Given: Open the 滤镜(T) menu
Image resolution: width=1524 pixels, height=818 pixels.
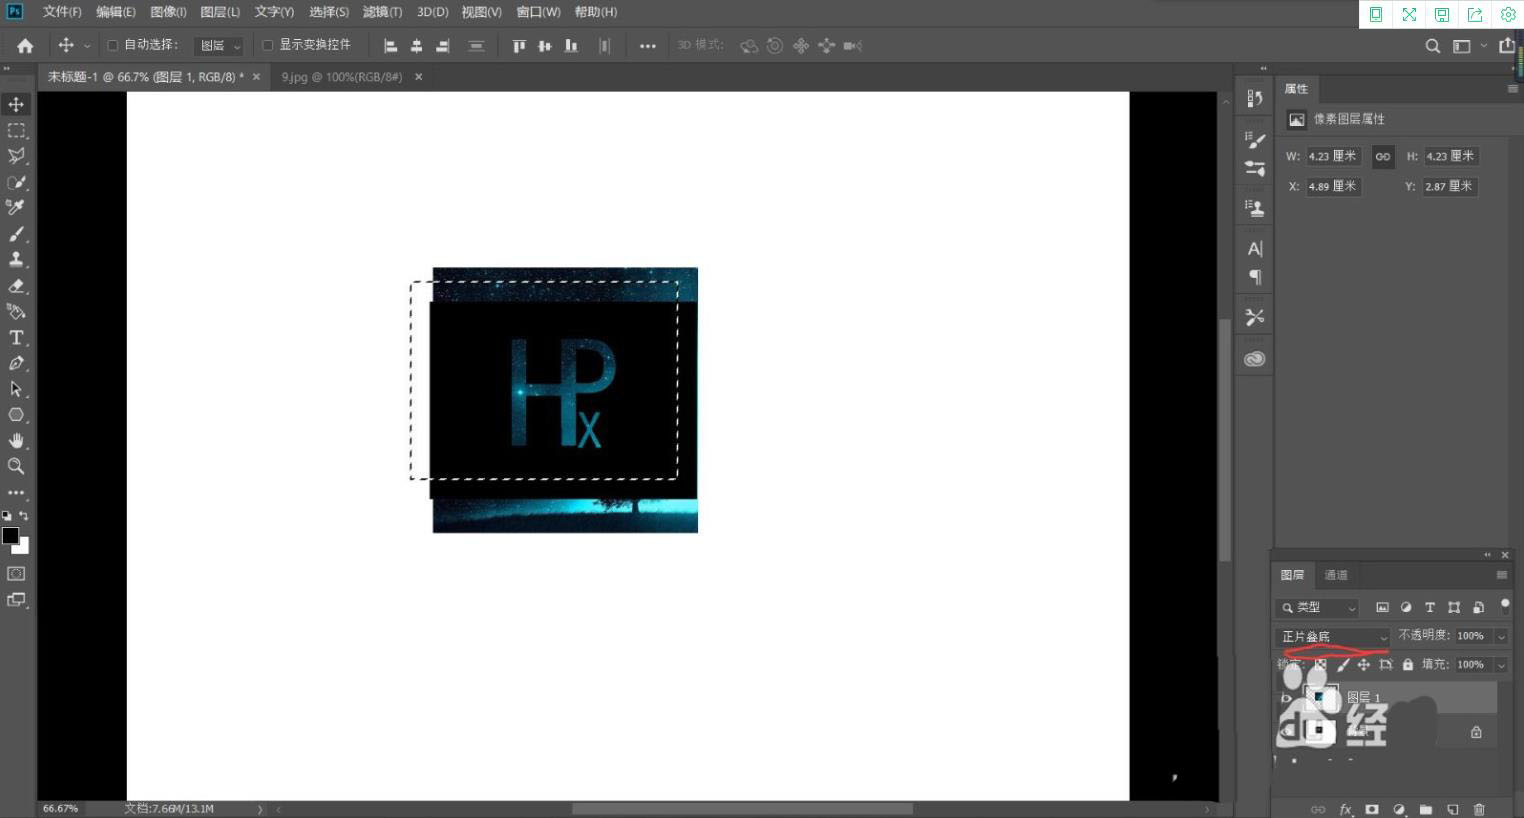Looking at the screenshot, I should coord(382,12).
